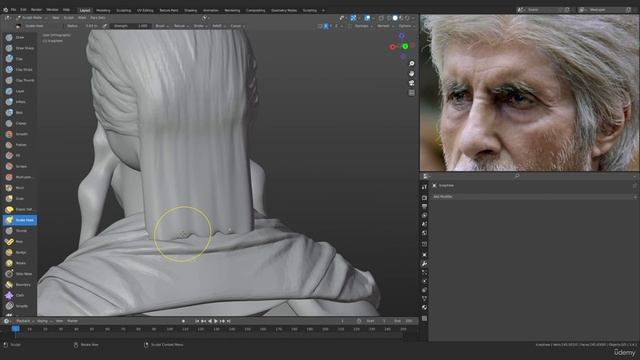The height and width of the screenshot is (360, 640).
Task: Click the red X axis gizmo
Action: point(393,47)
